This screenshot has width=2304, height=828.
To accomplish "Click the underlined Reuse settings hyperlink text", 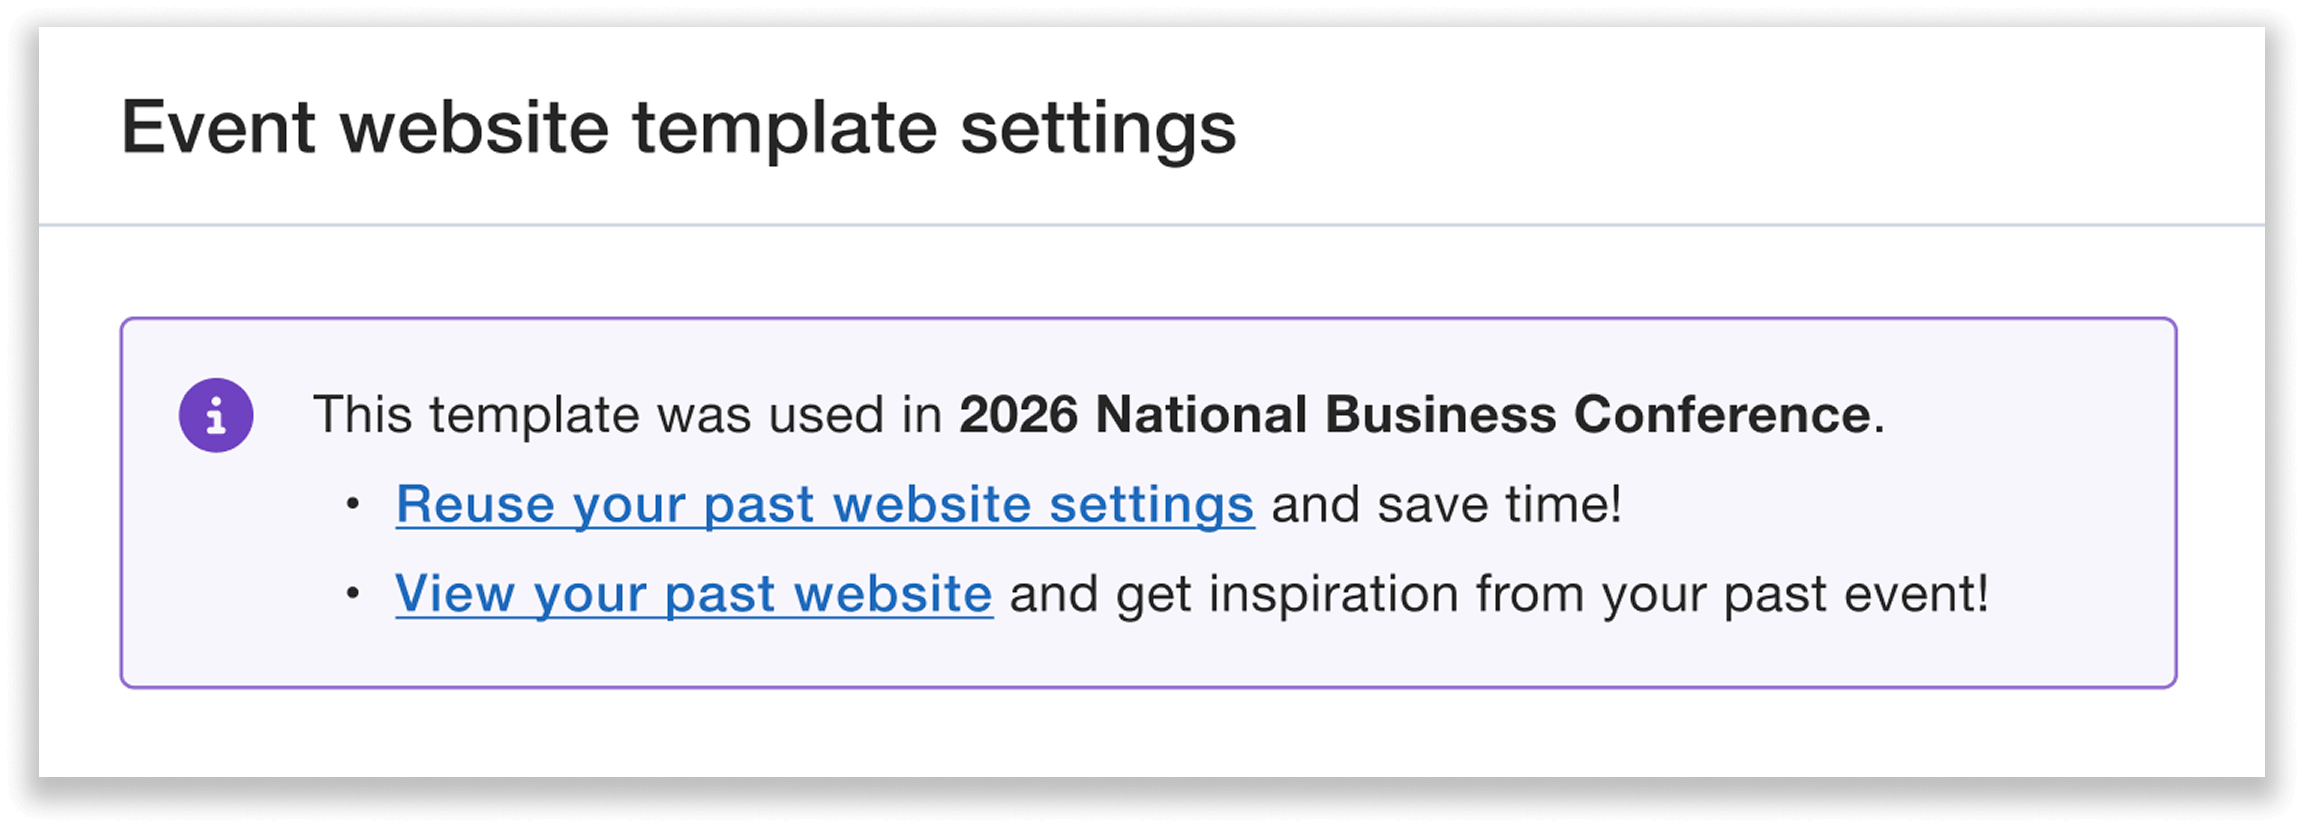I will (x=824, y=504).
